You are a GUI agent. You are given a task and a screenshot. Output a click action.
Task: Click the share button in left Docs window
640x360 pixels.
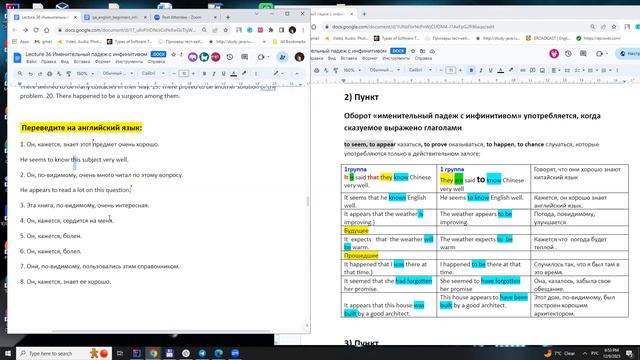[282, 57]
